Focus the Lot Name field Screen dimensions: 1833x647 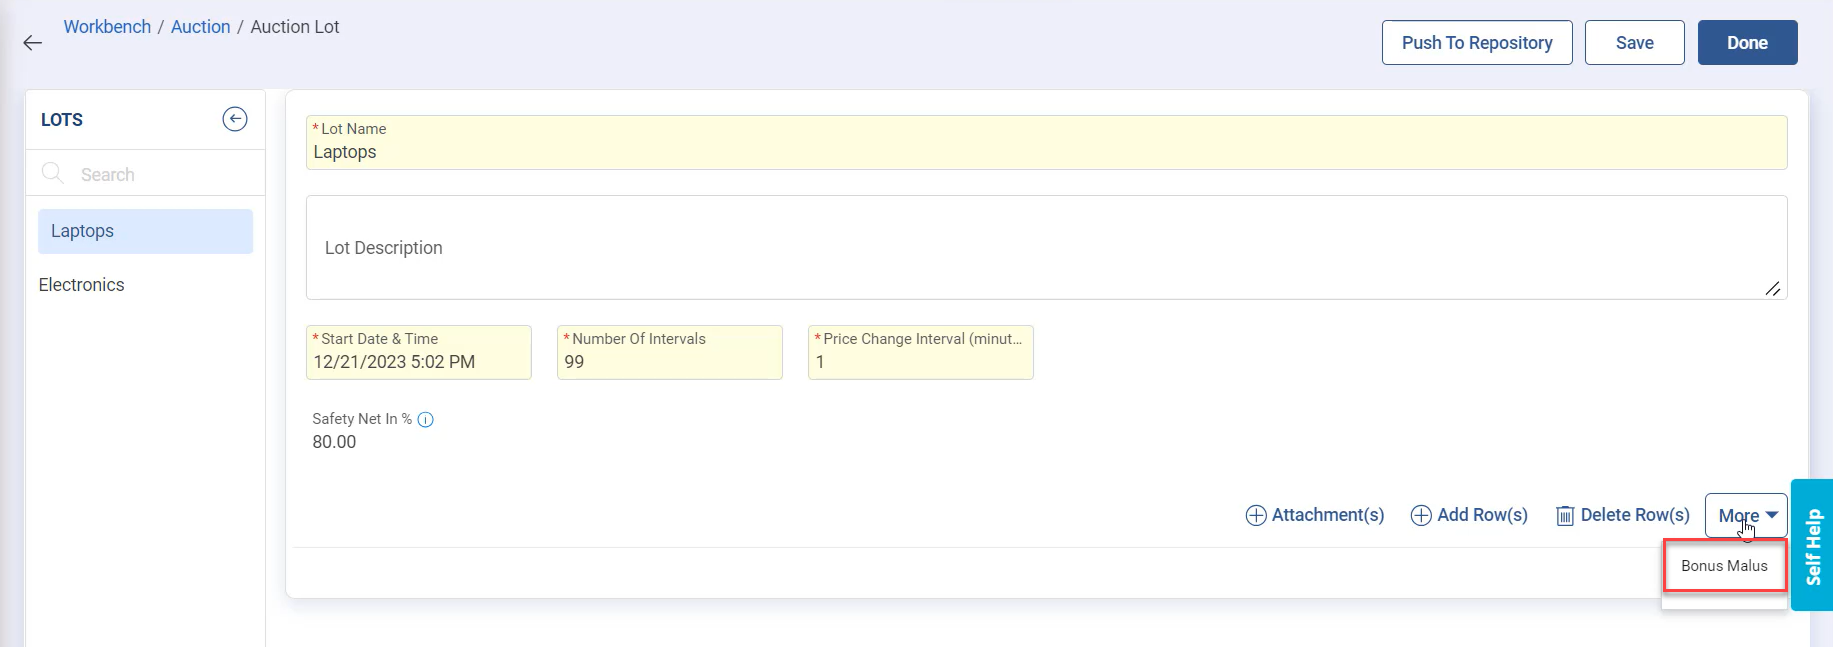coord(1045,152)
